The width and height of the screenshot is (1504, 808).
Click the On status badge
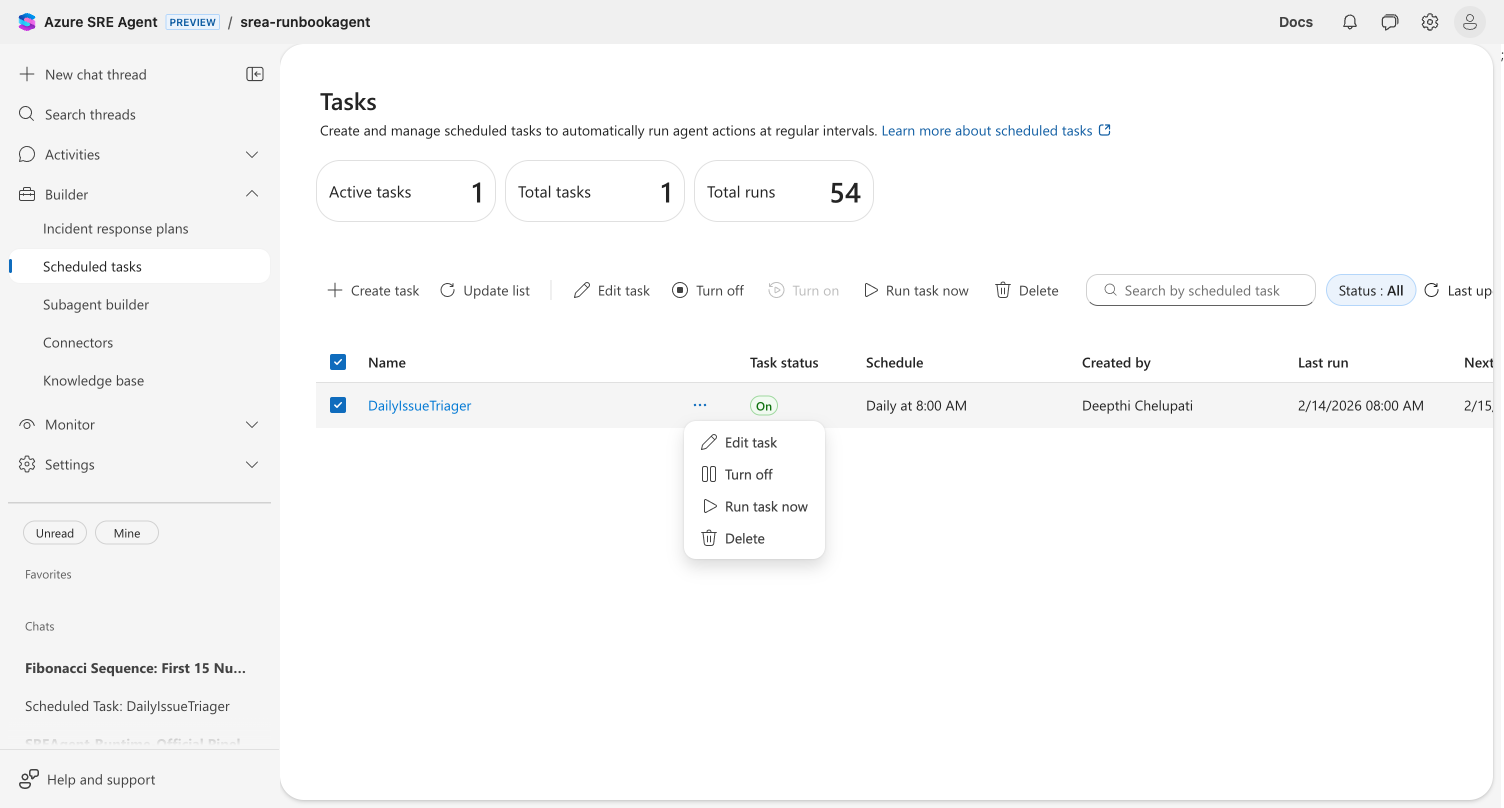pyautogui.click(x=764, y=406)
